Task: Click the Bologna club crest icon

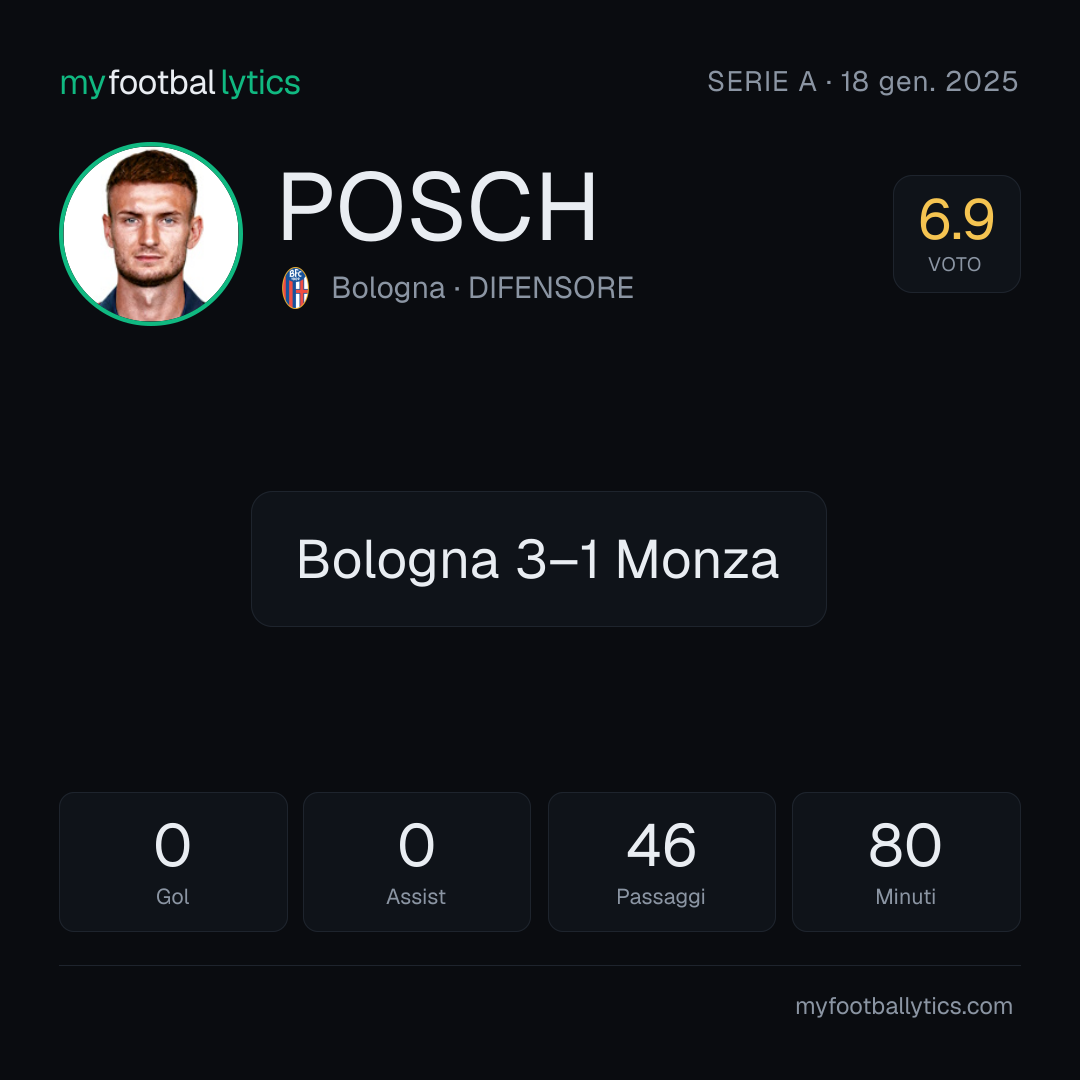Action: pos(295,288)
